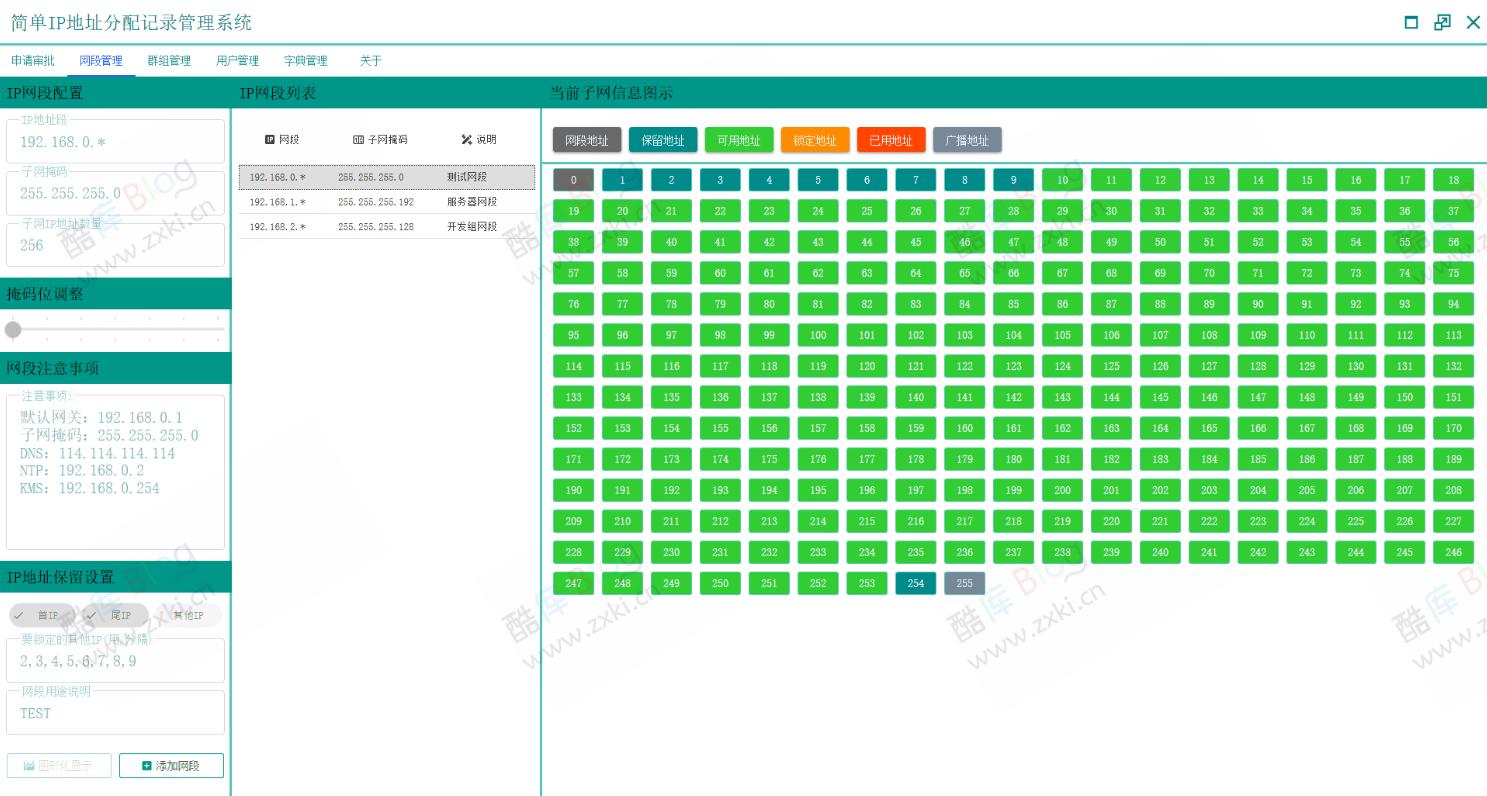Click the 子网掩码 column header icon

coord(359,140)
